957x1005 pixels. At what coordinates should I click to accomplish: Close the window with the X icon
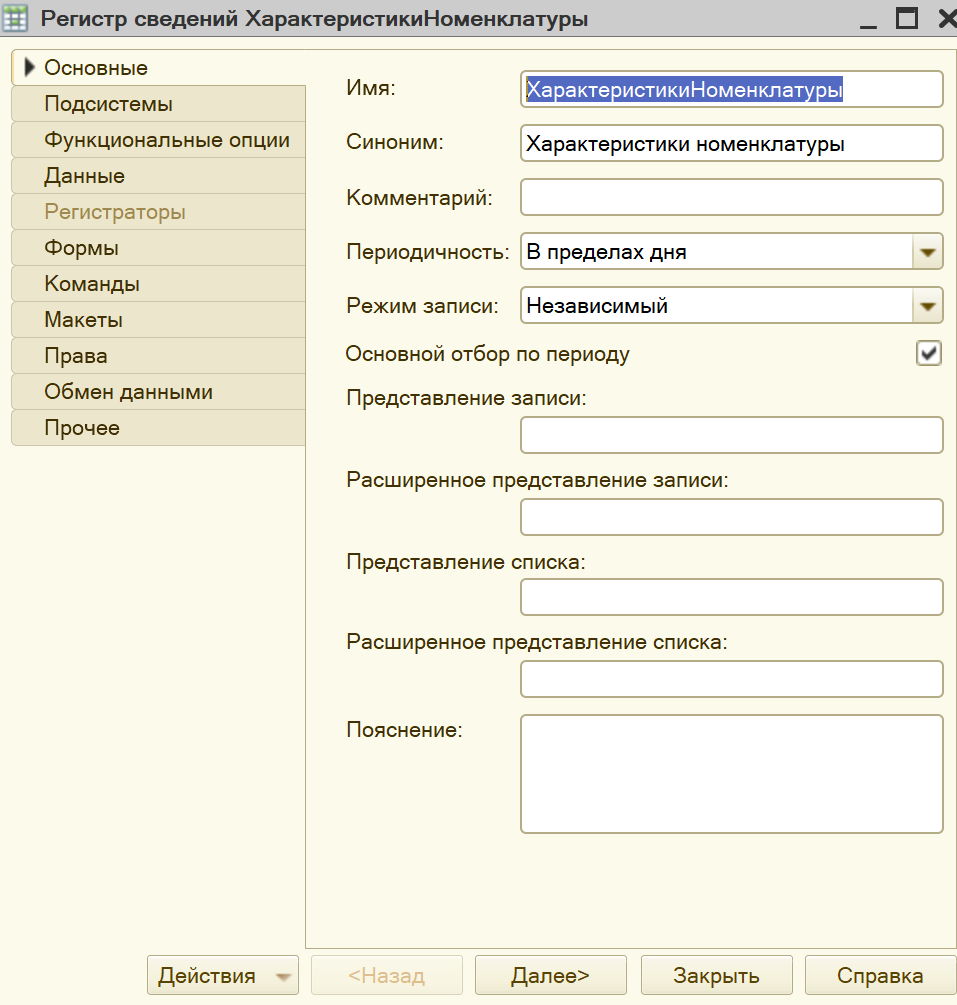pos(947,18)
